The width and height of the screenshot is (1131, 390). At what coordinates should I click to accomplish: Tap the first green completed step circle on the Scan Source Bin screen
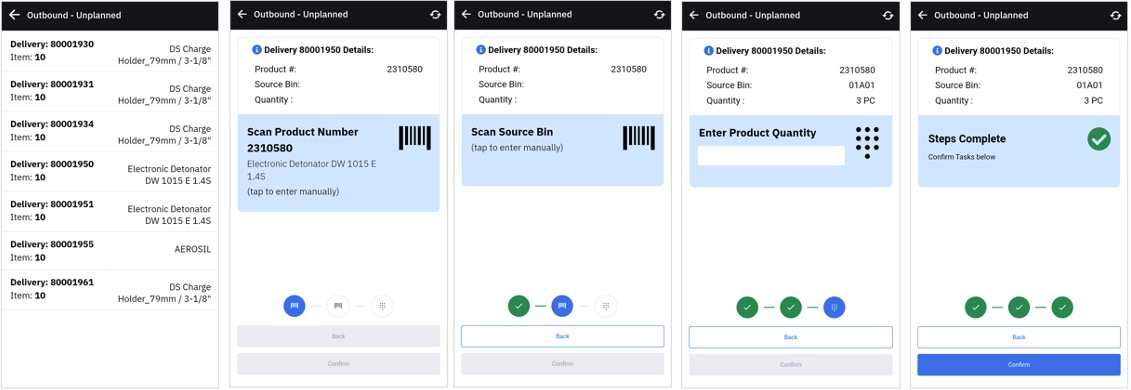[519, 306]
